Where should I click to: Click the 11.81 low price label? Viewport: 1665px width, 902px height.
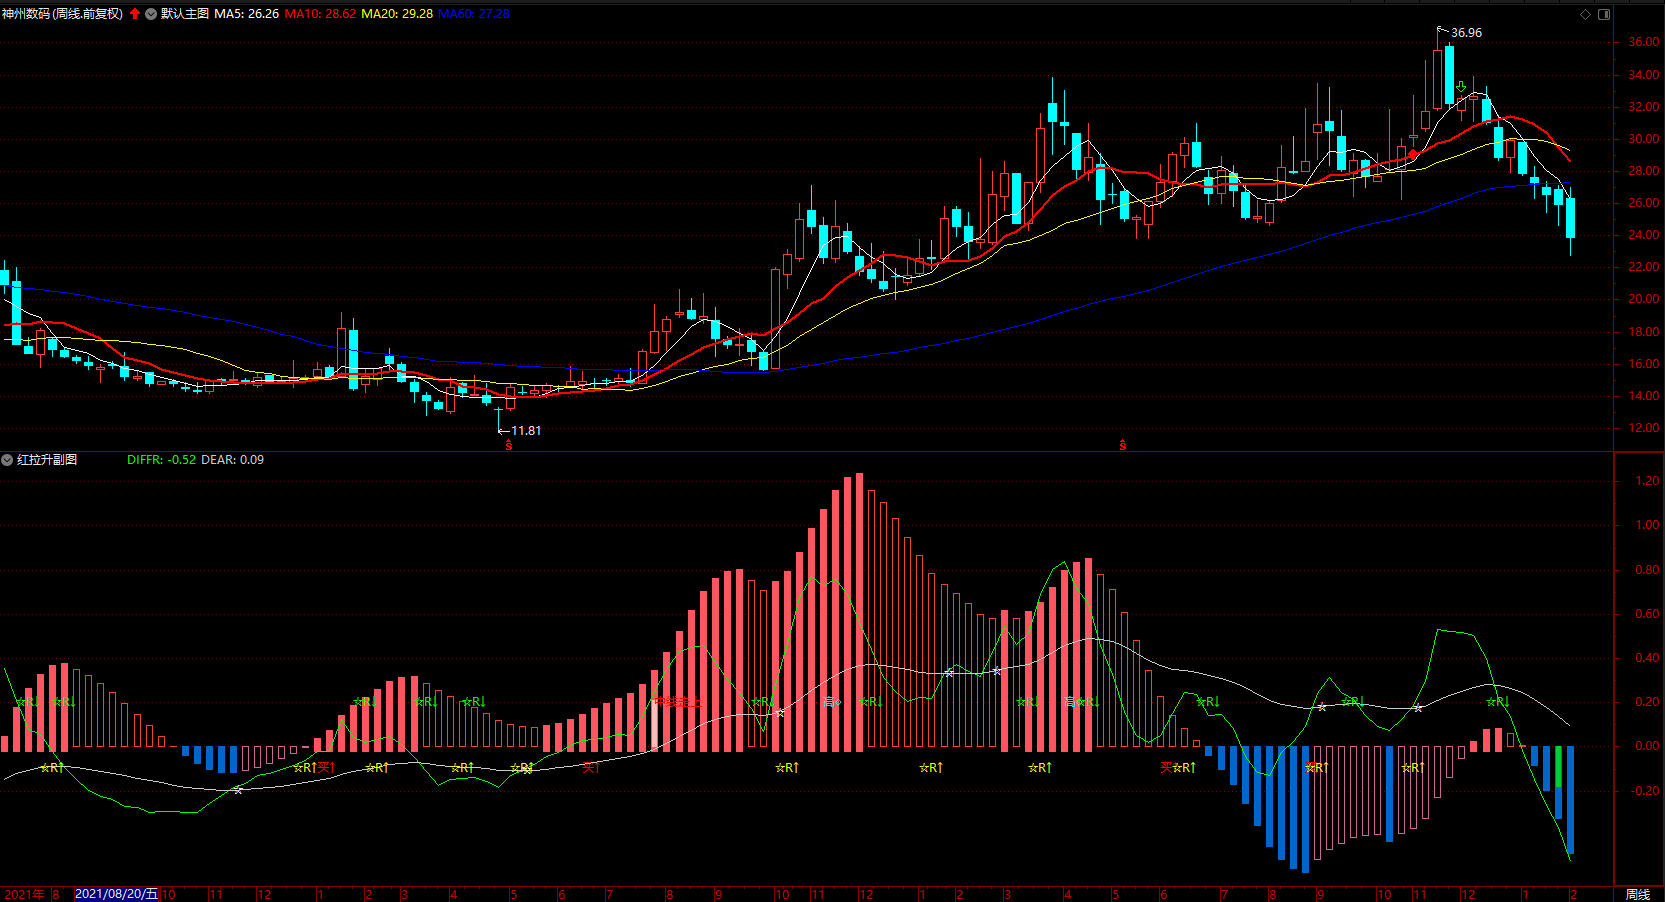[x=526, y=431]
